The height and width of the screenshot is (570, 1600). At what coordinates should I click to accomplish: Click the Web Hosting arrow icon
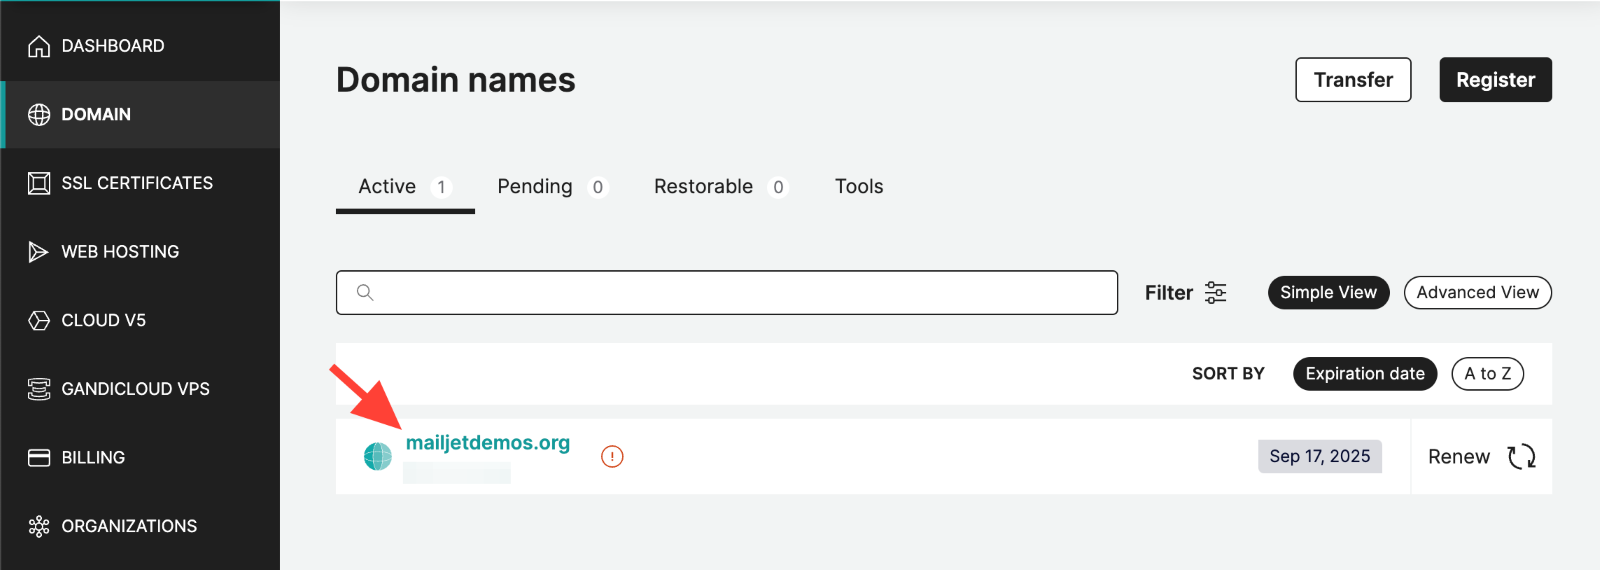[39, 252]
